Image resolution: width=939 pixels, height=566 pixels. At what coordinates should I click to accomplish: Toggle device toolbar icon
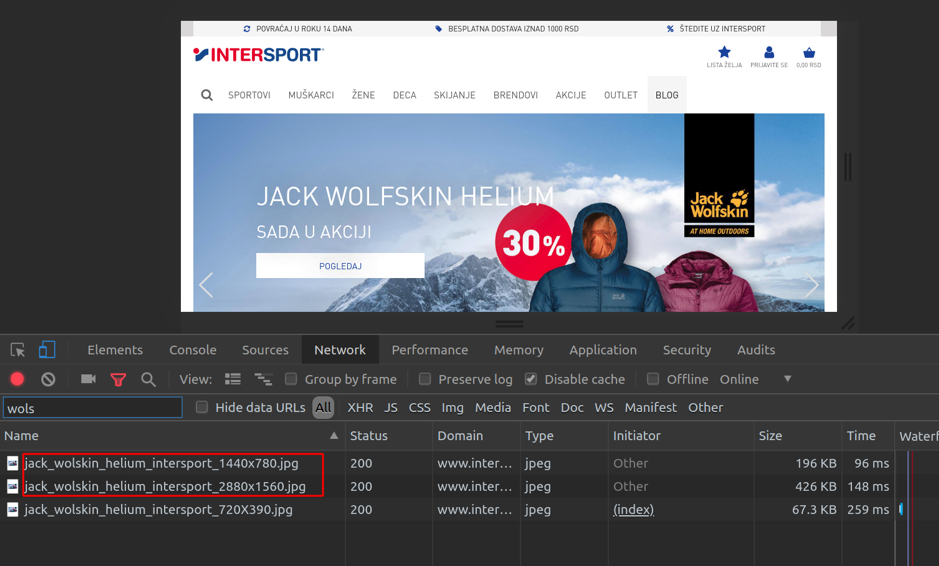click(47, 350)
